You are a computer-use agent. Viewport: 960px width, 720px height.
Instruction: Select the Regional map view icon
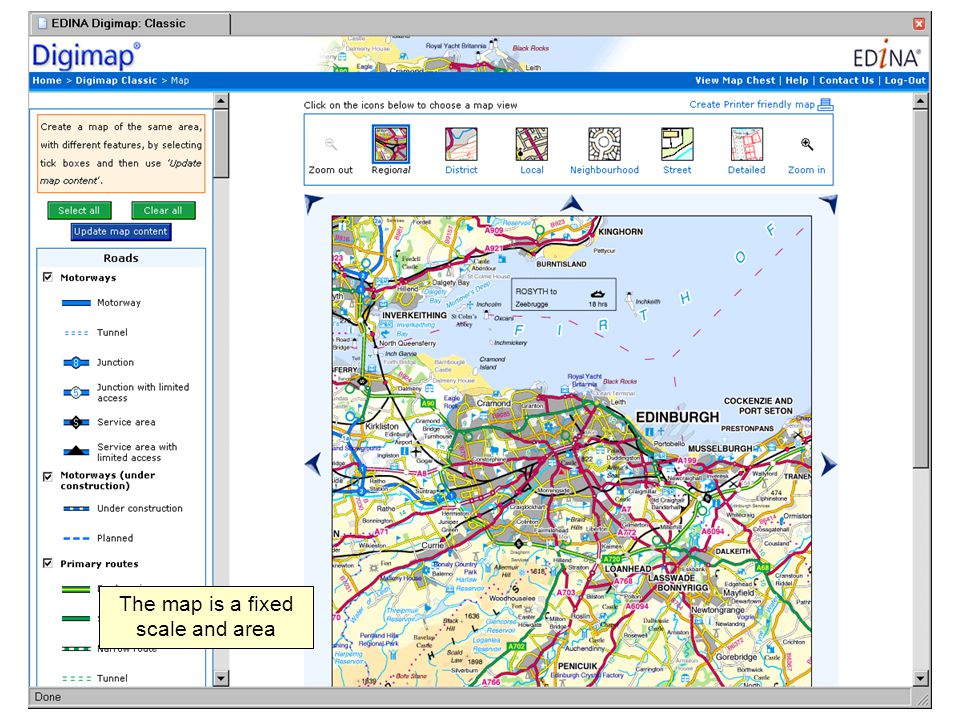tap(391, 144)
